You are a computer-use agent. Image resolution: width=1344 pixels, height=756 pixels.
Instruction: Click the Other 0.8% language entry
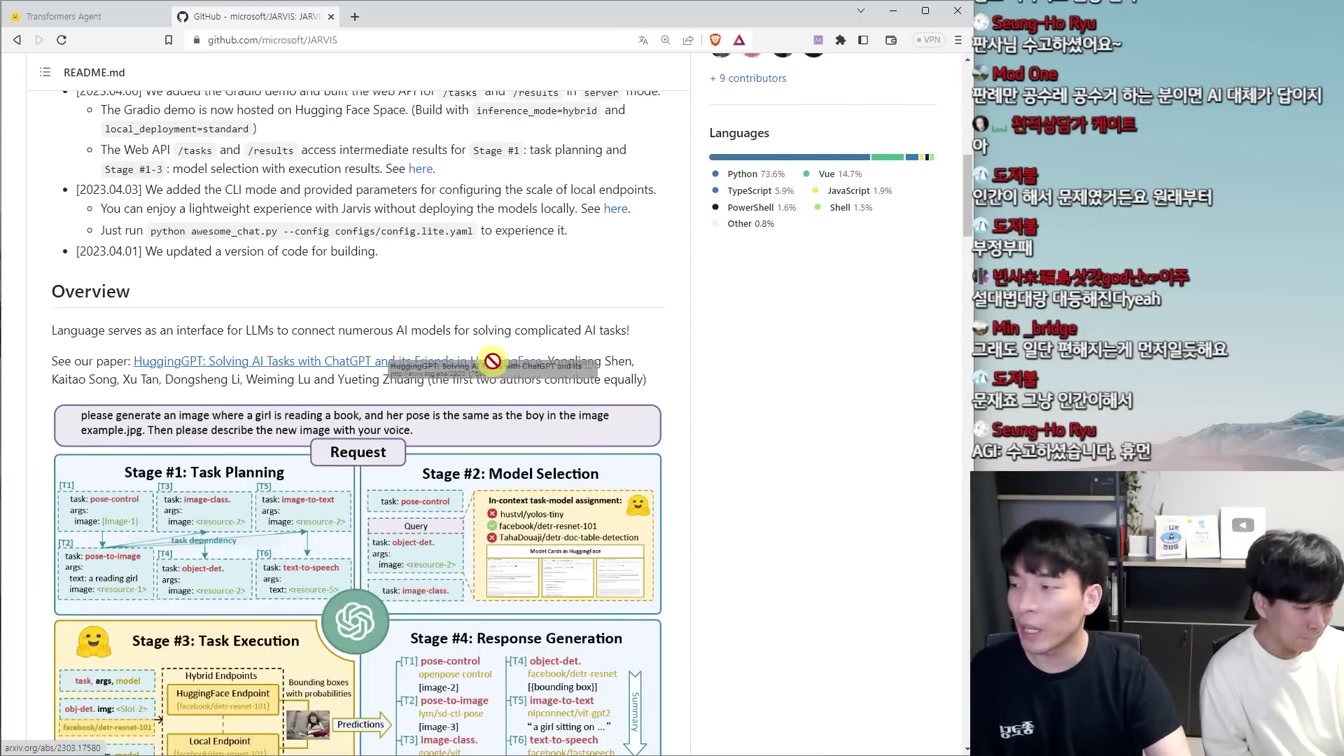click(x=742, y=224)
